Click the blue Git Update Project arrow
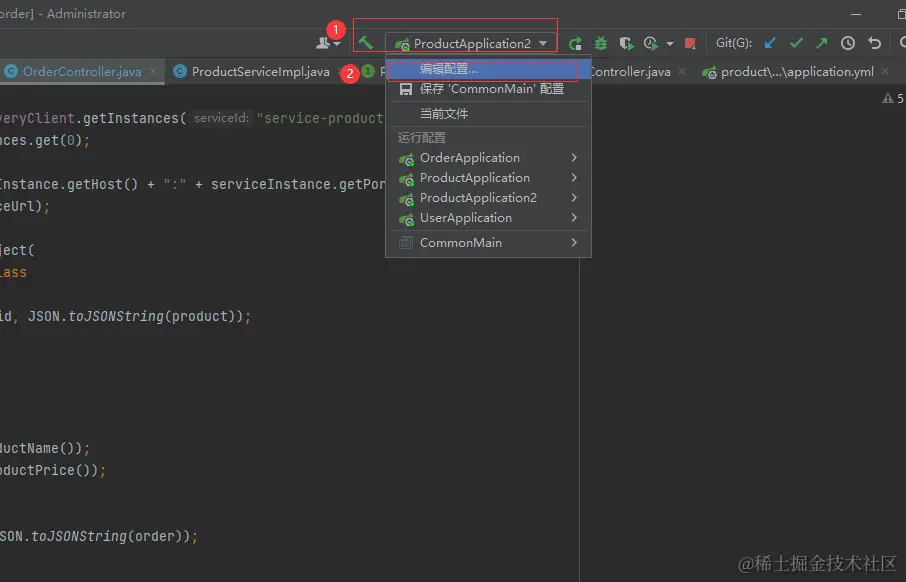906x582 pixels. click(770, 43)
